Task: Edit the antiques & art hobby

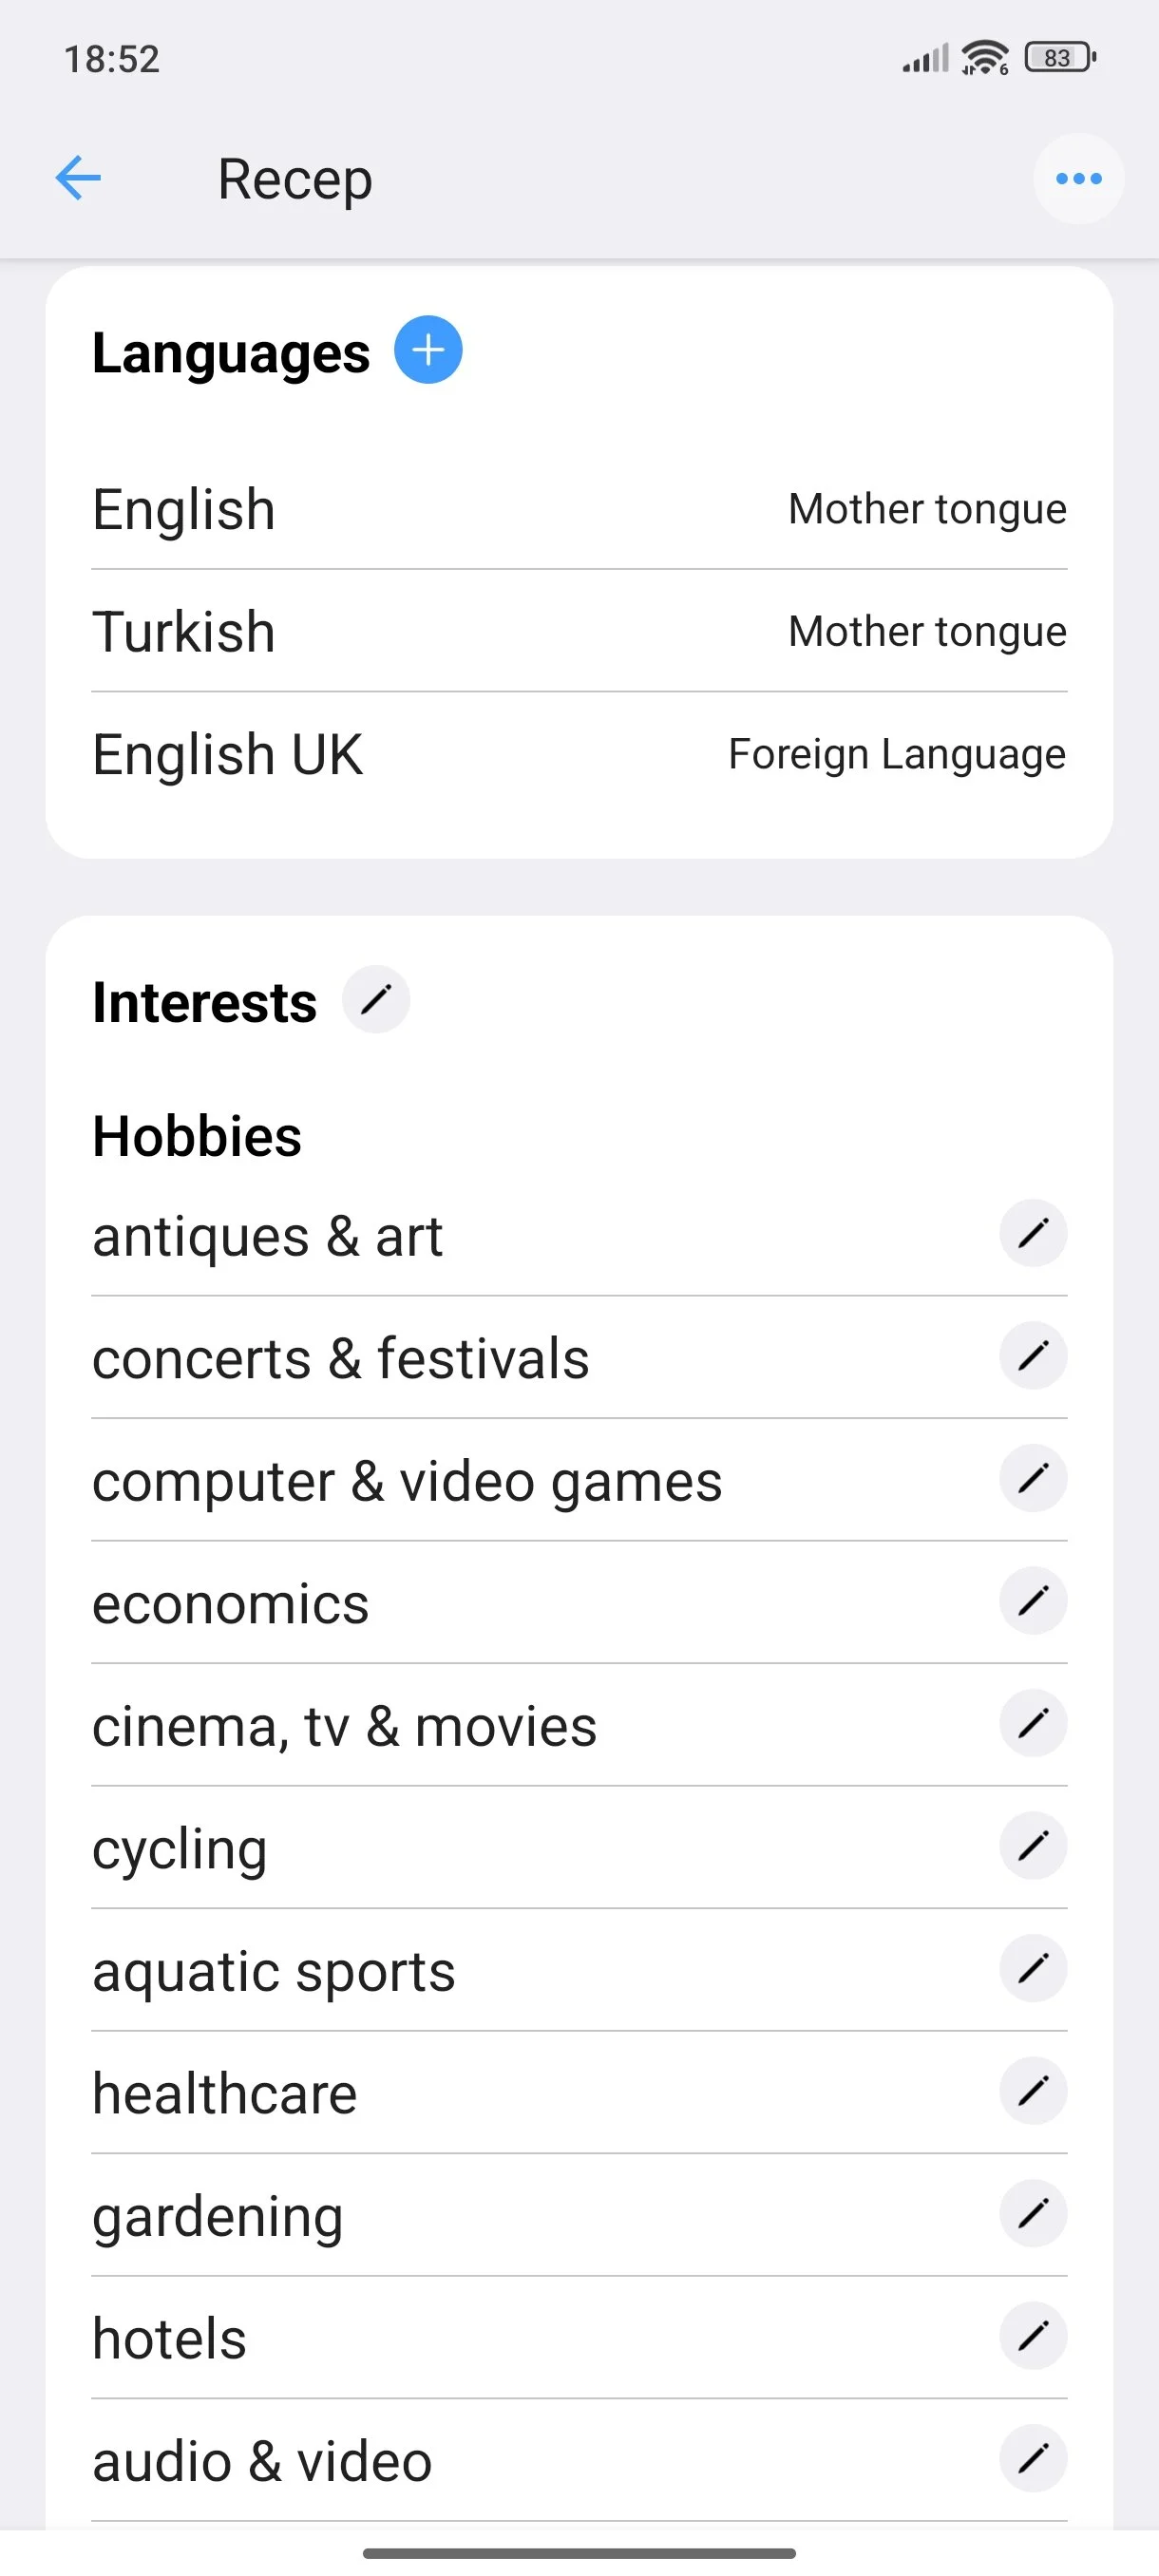Action: 1033,1233
